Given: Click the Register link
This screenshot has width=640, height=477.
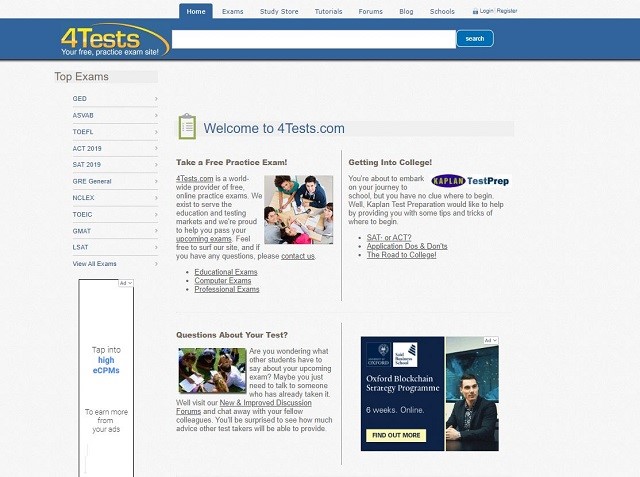Looking at the screenshot, I should tap(507, 11).
